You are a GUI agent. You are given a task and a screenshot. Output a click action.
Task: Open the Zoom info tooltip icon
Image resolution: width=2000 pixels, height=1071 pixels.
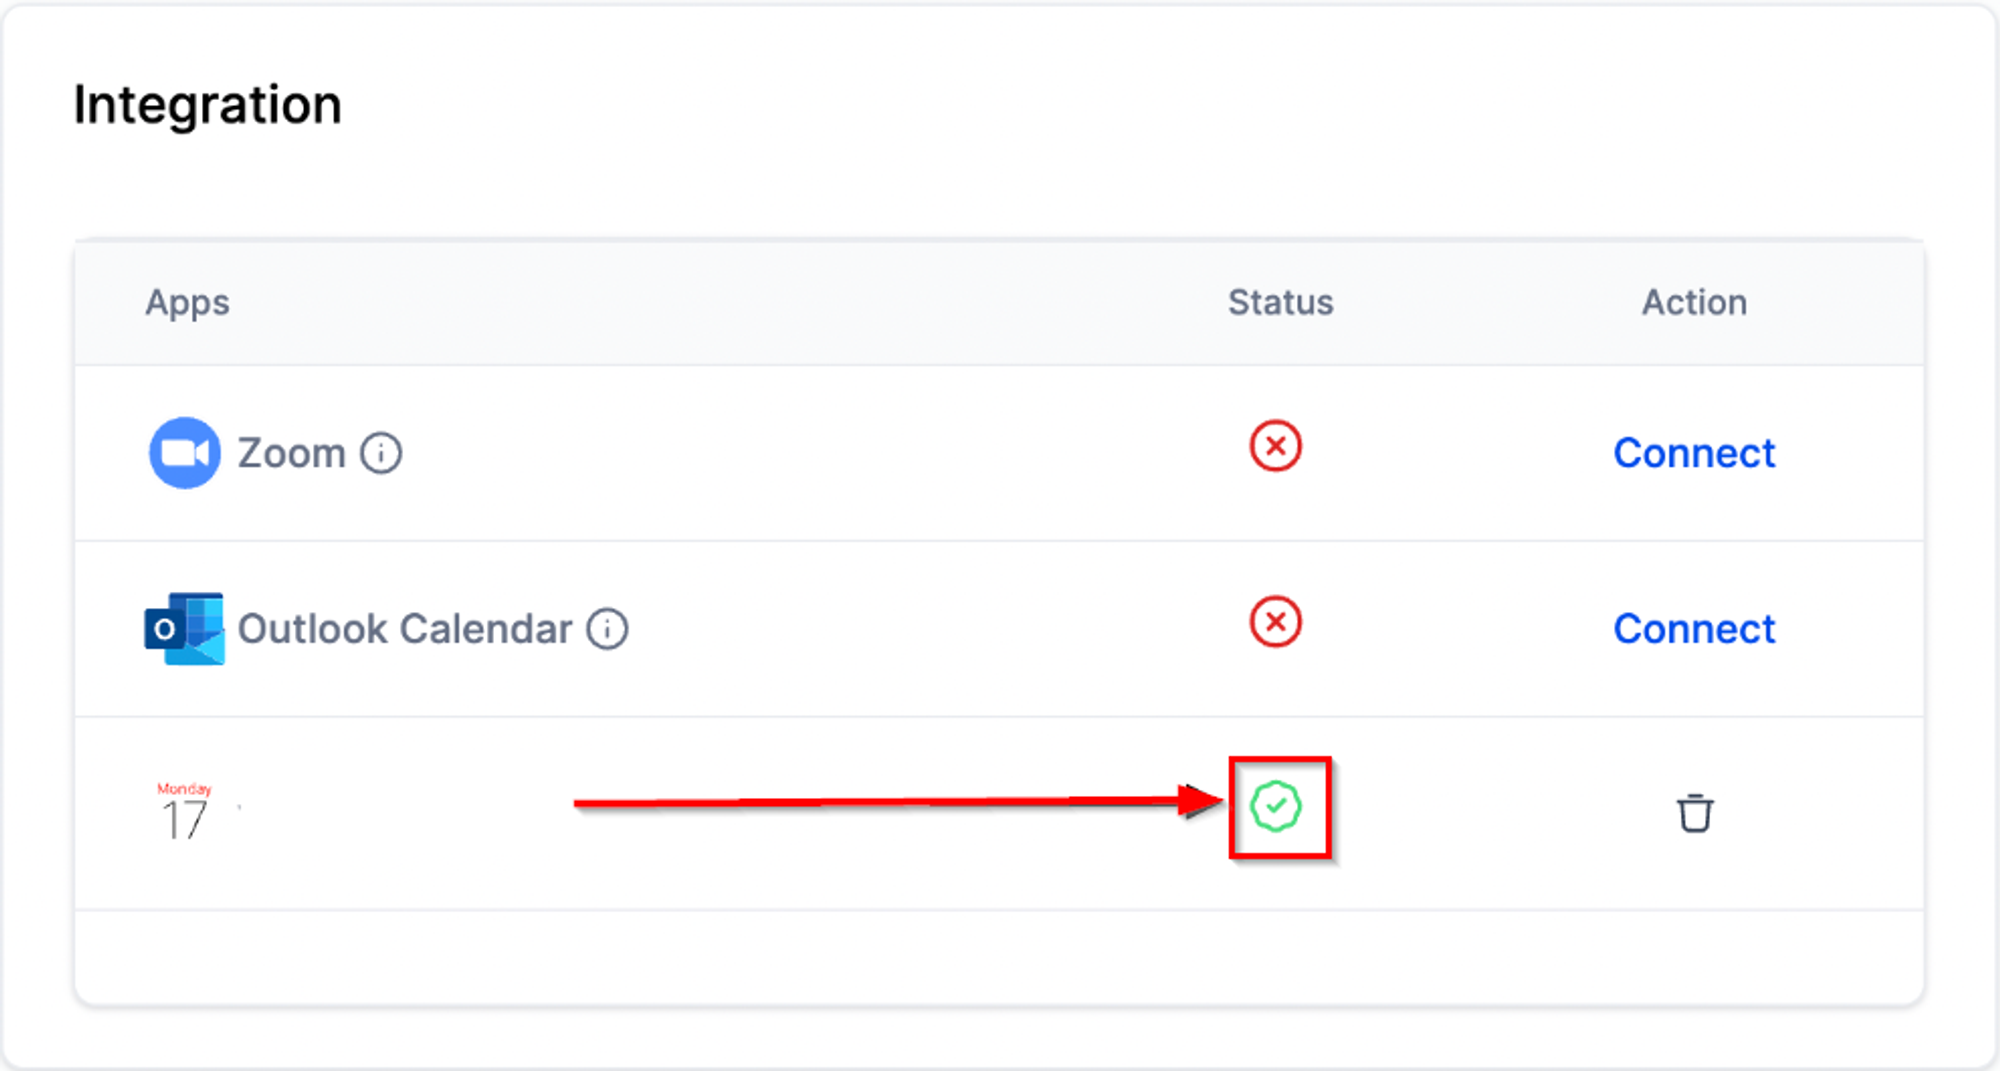(381, 453)
